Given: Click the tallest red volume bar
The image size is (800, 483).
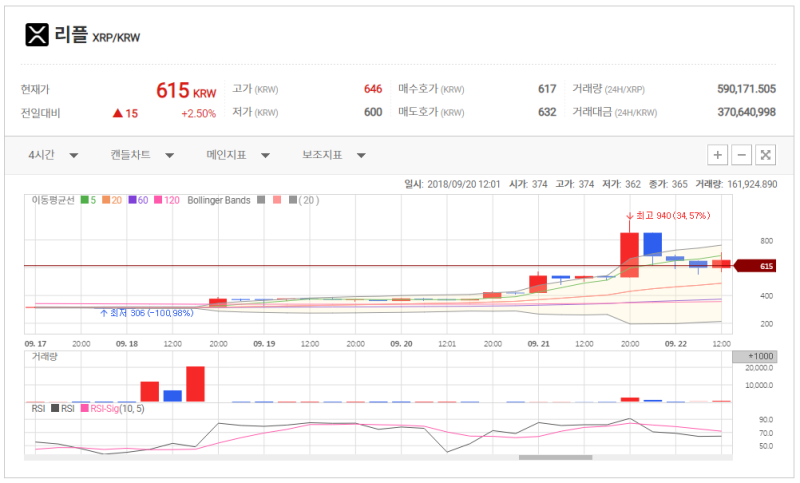Looking at the screenshot, I should tap(195, 384).
